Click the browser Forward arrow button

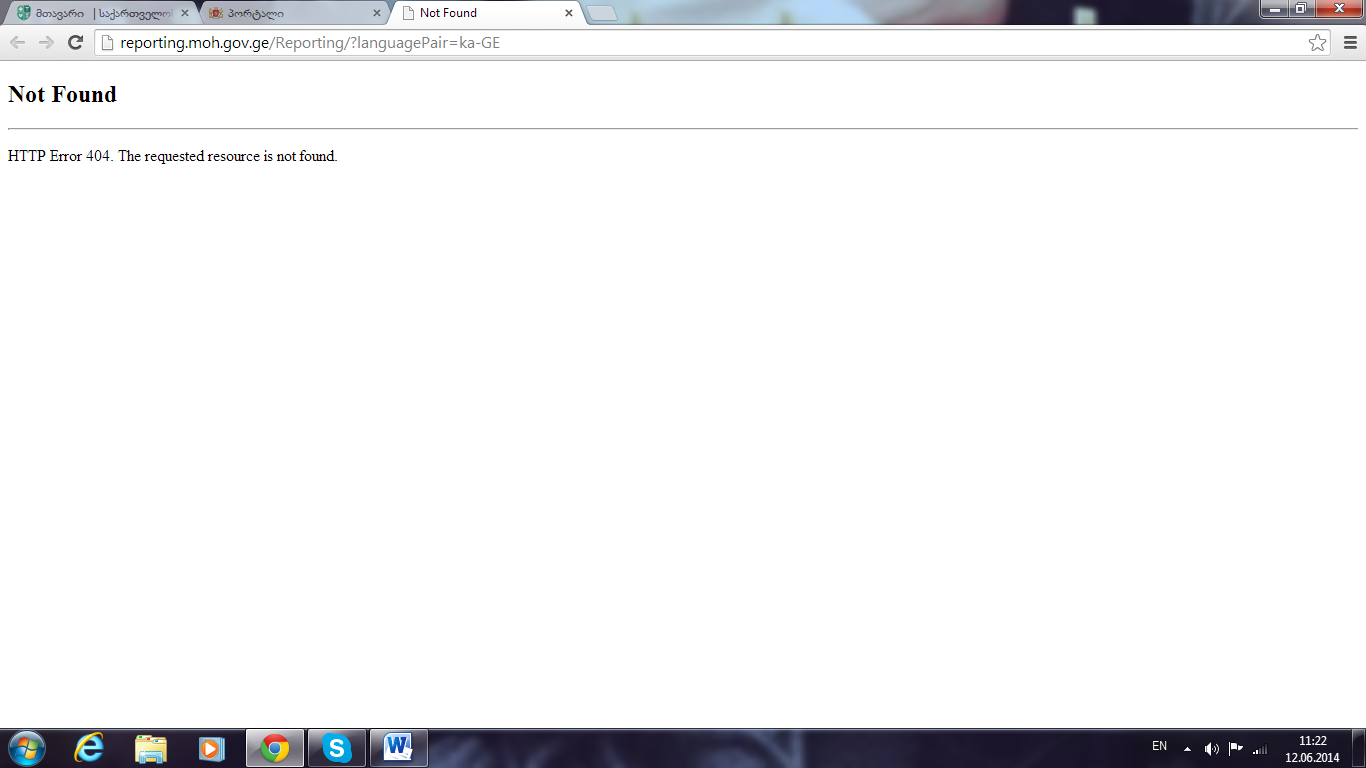click(46, 42)
